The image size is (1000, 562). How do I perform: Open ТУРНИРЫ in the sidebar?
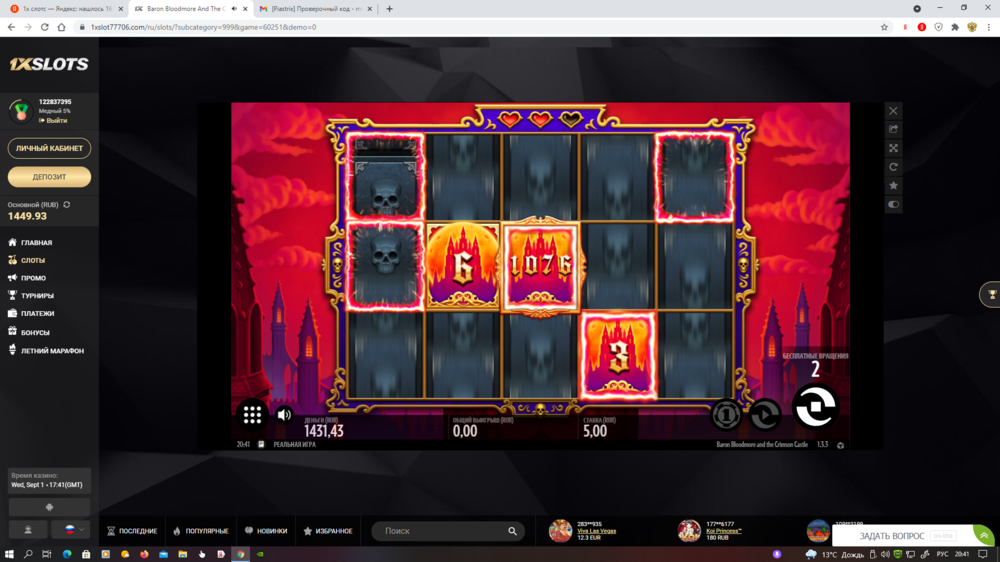(37, 295)
